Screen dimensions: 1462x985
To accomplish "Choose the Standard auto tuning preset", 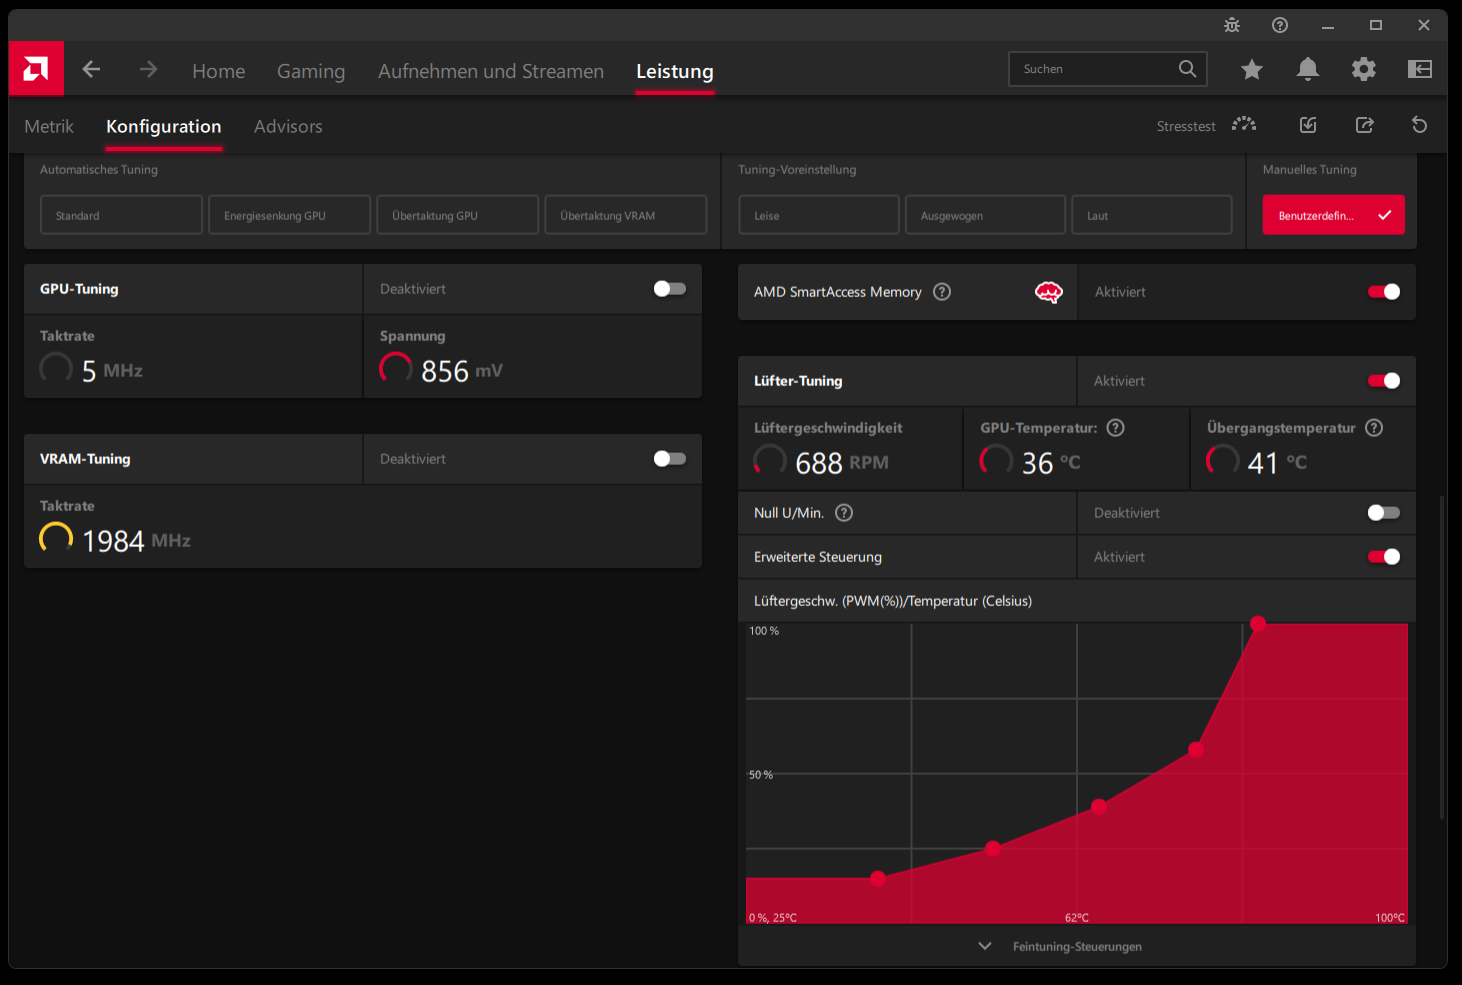I will coord(121,215).
